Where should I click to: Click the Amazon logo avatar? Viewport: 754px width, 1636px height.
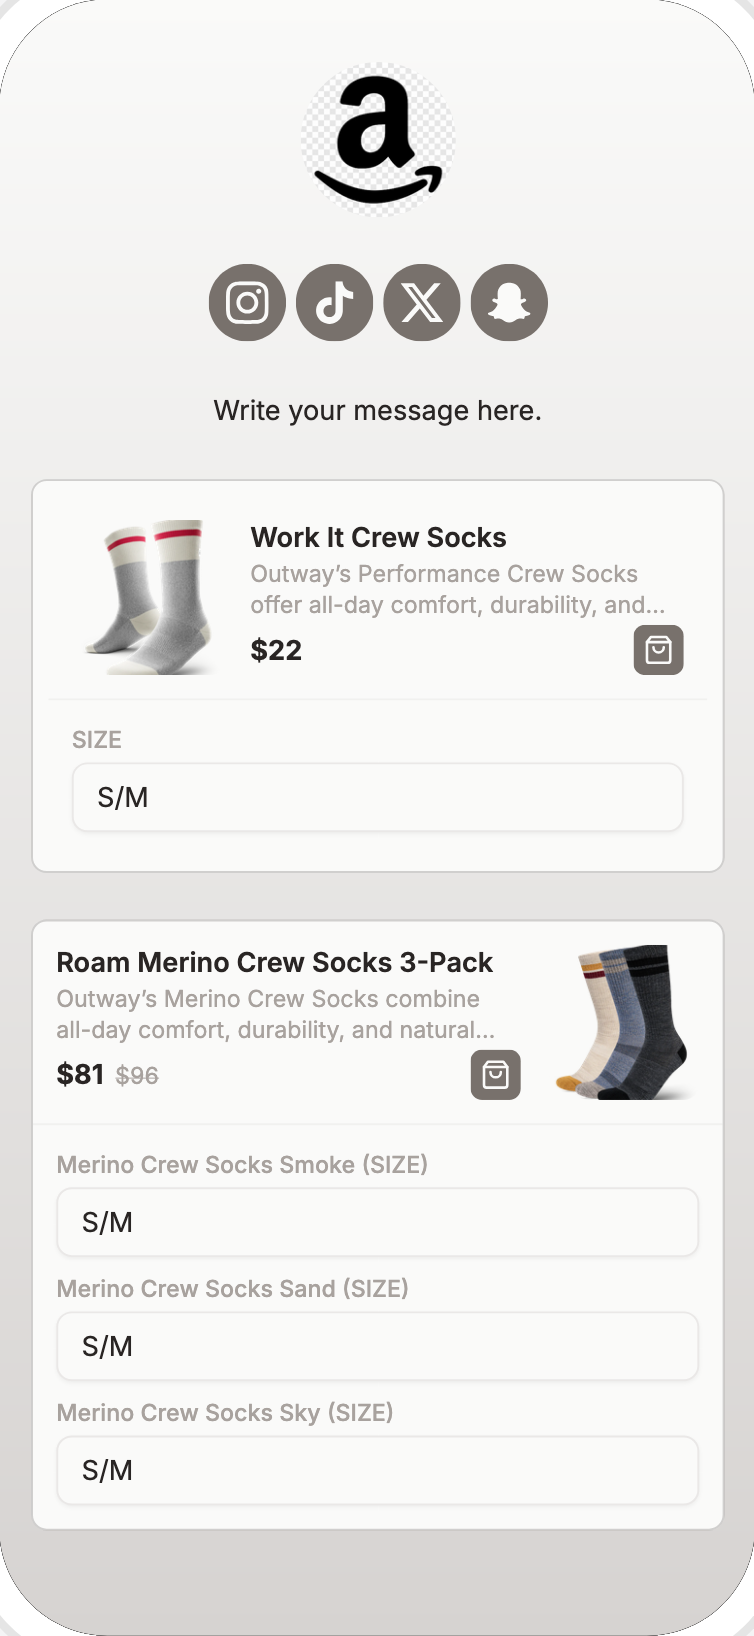[378, 140]
